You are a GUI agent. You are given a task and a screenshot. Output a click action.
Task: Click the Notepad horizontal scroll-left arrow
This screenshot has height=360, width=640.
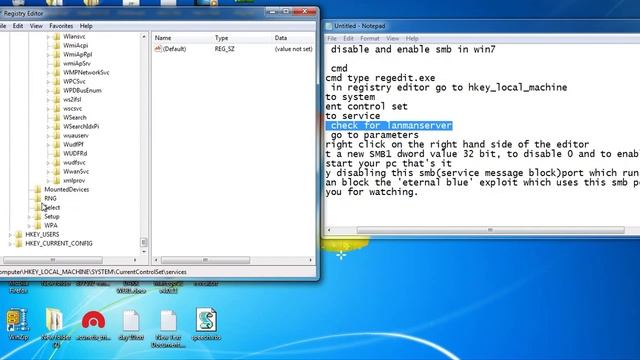point(329,230)
